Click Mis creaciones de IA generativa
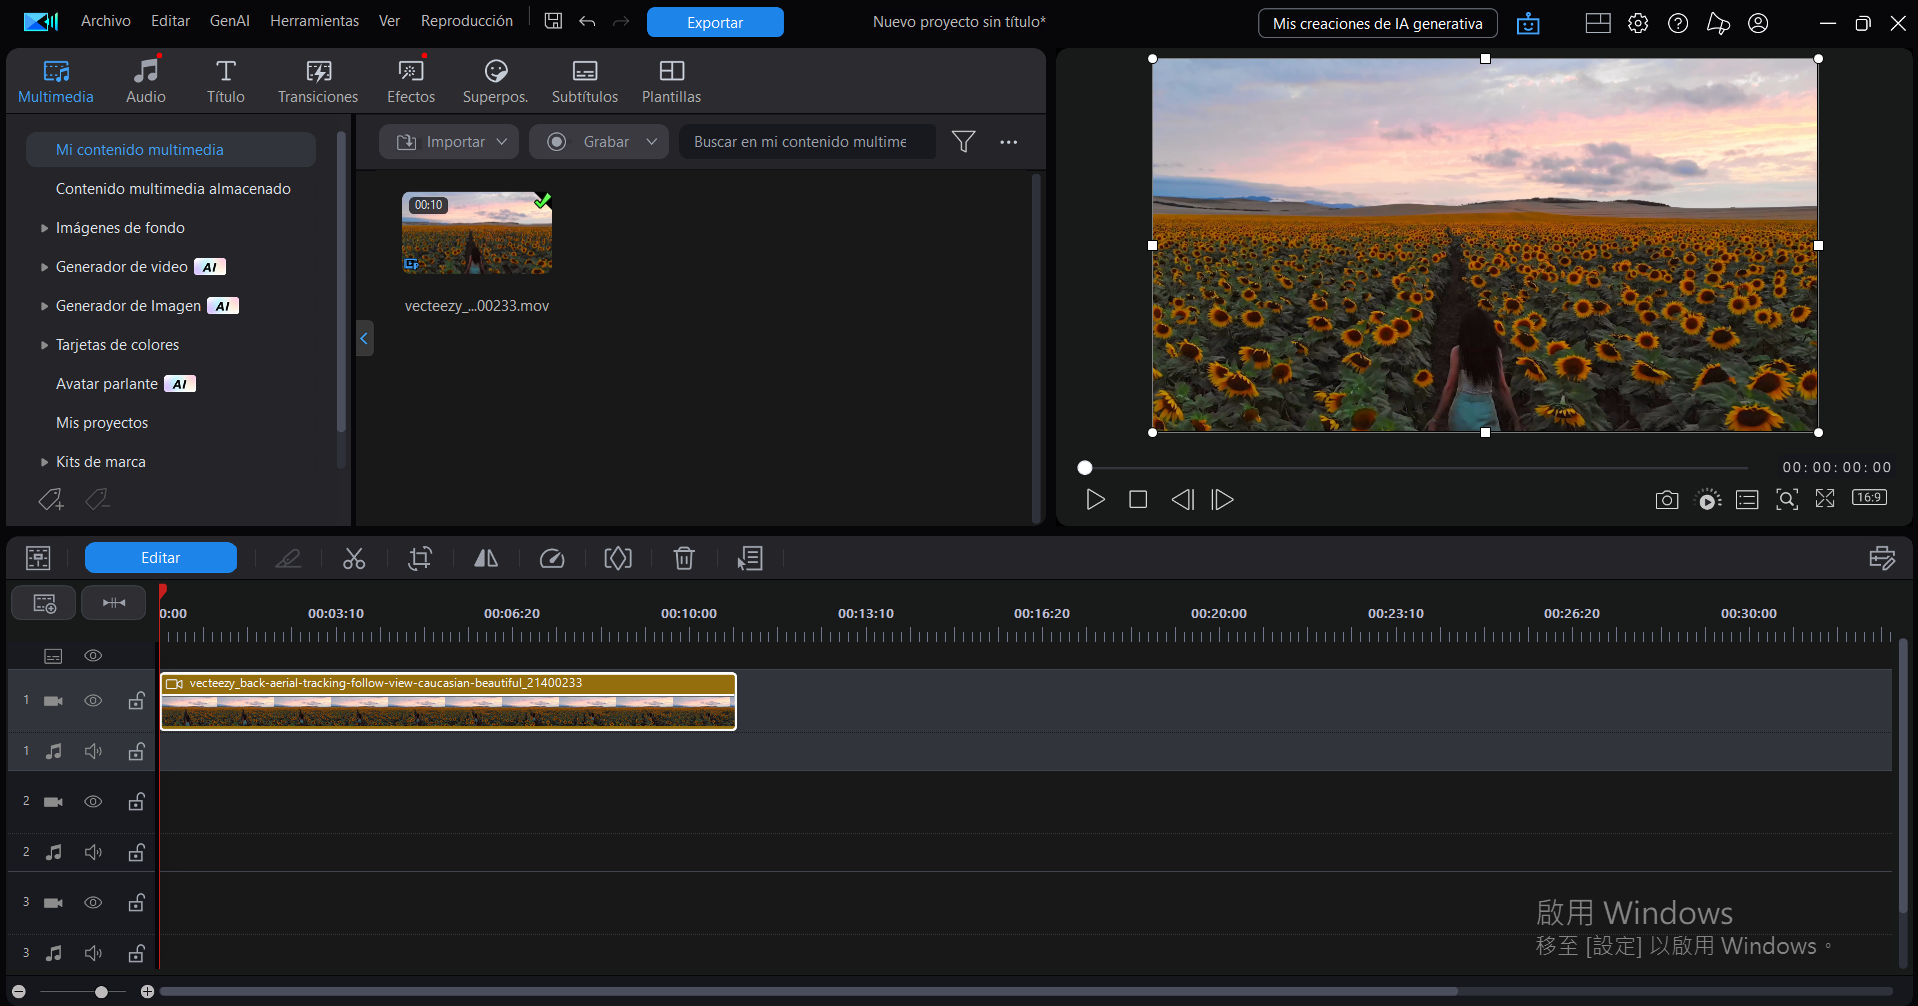This screenshot has height=1006, width=1918. pyautogui.click(x=1377, y=23)
